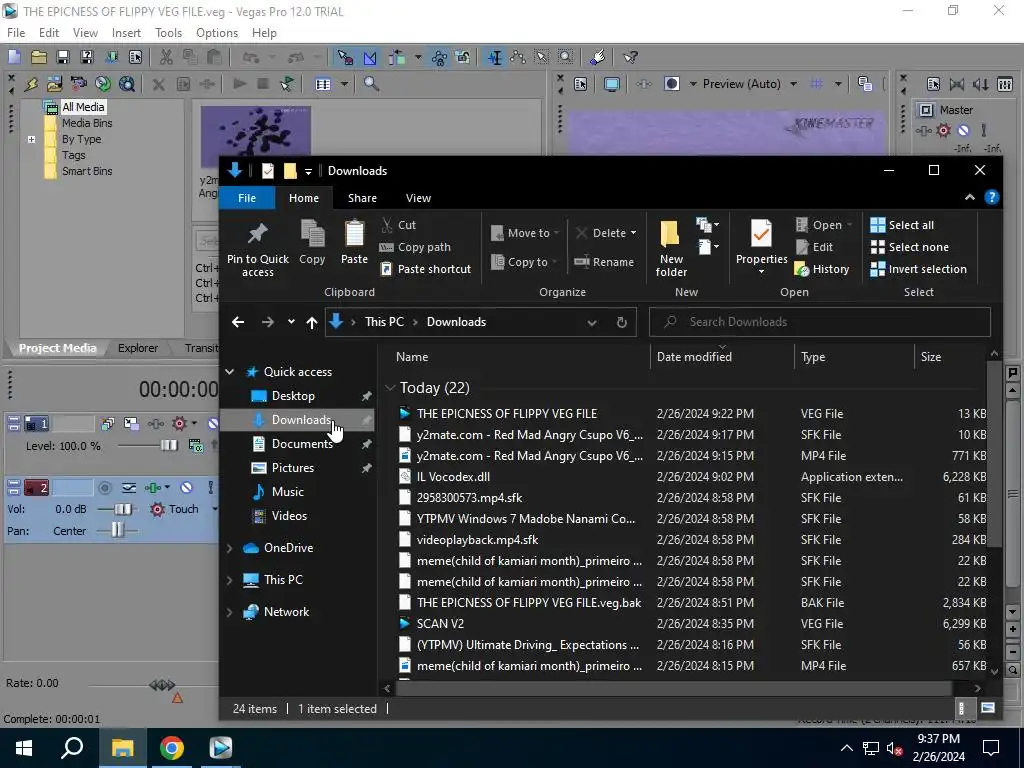
Task: Toggle Auto Ripple icon in Vegas toolbar
Action: point(397,57)
